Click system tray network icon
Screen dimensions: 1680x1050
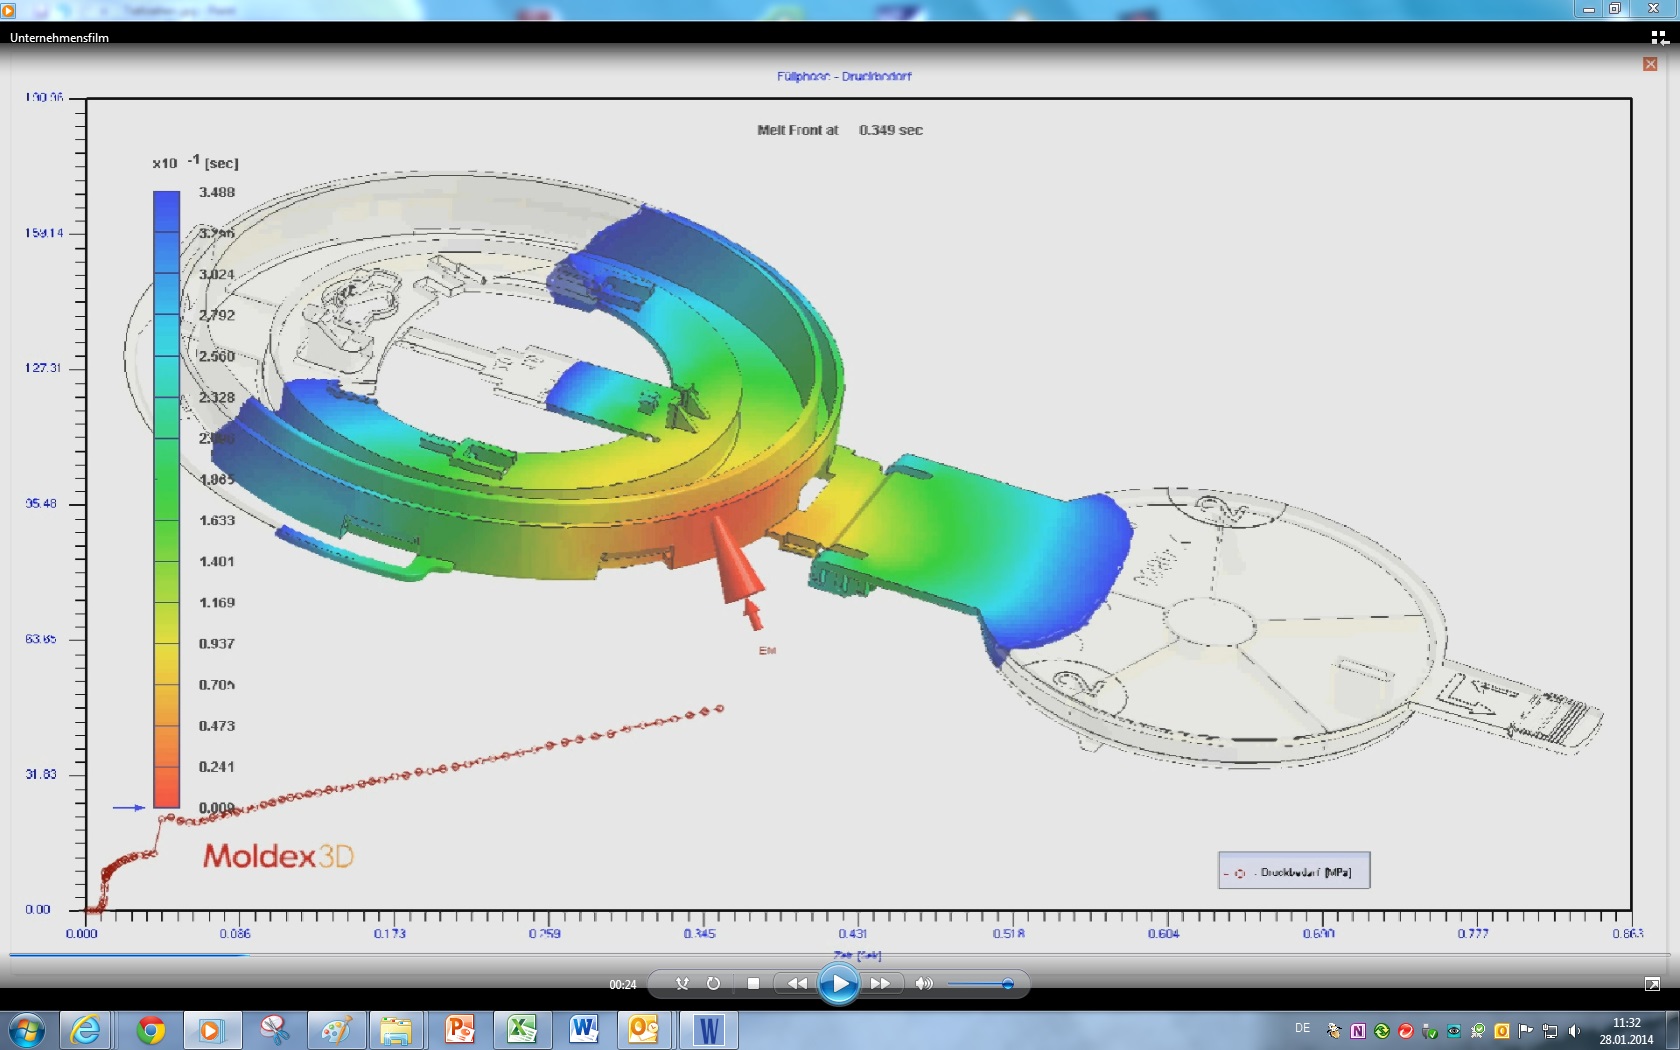click(x=1550, y=1031)
